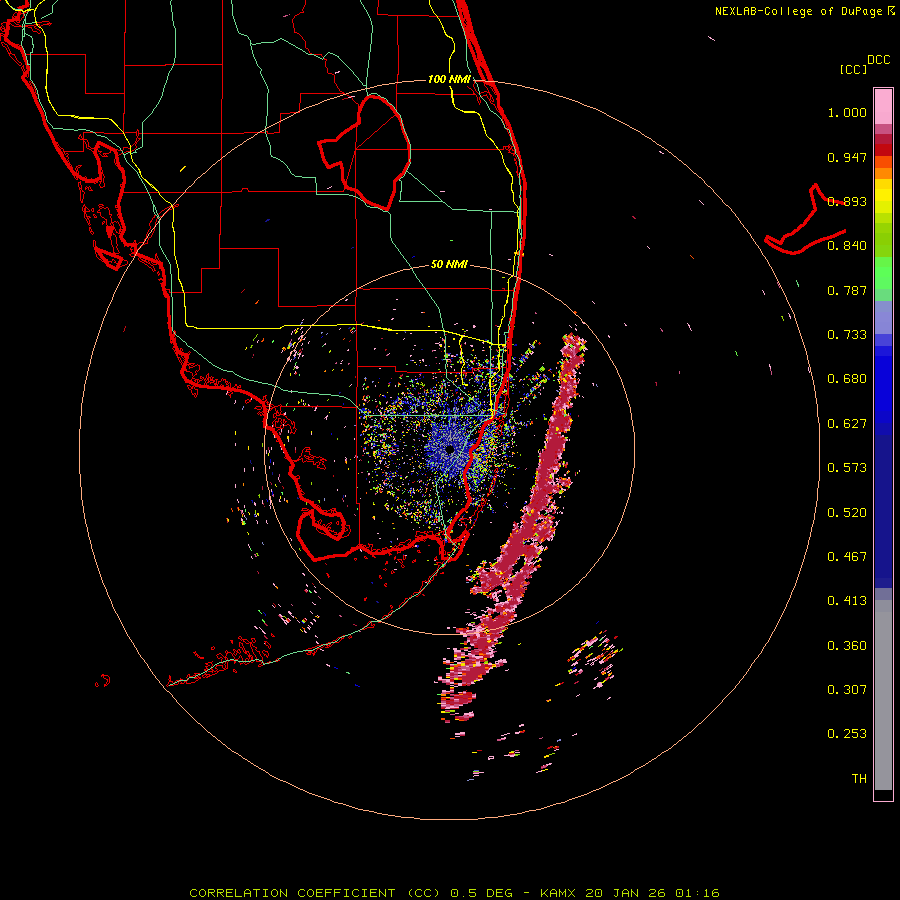Click the Lake Okeechobee outline on the map

365,152
